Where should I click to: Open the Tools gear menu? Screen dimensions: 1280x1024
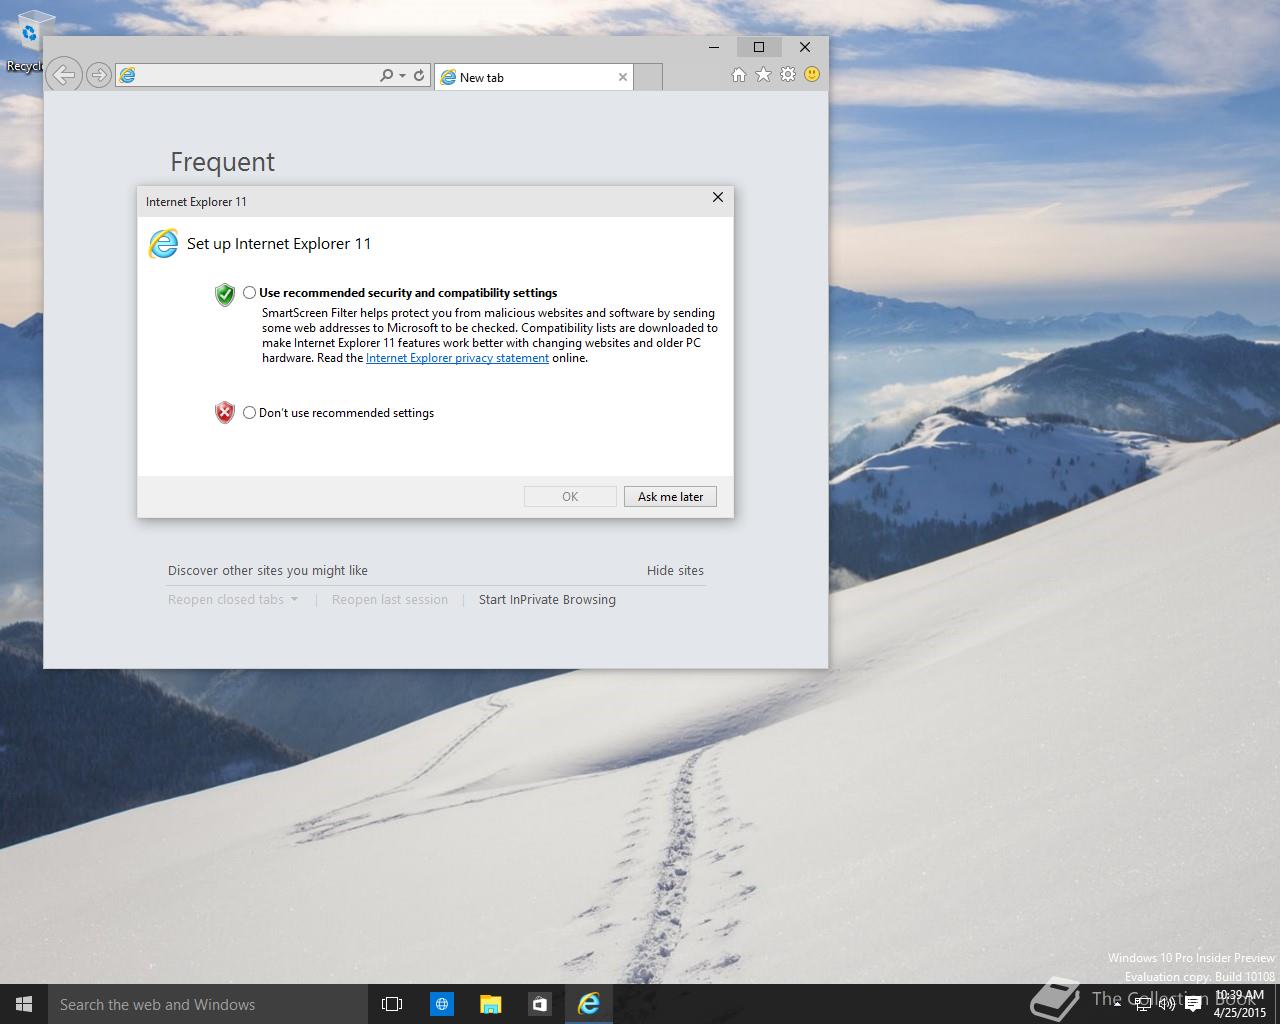[788, 75]
